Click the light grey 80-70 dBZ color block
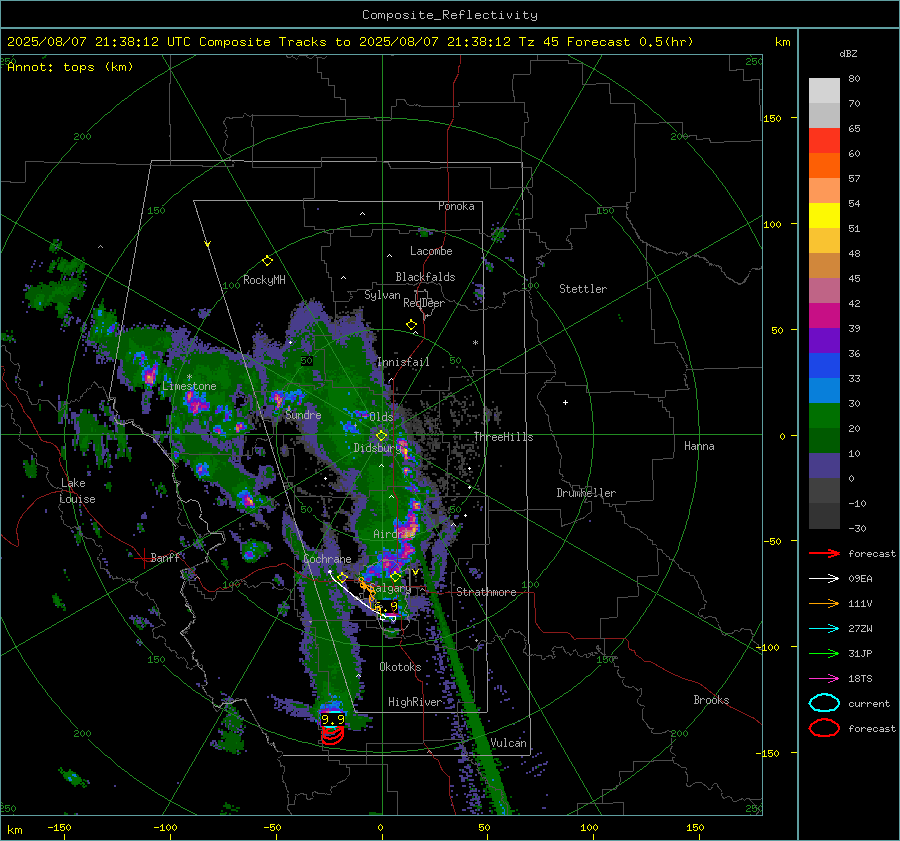Screen dimensions: 900x841 click(824, 91)
